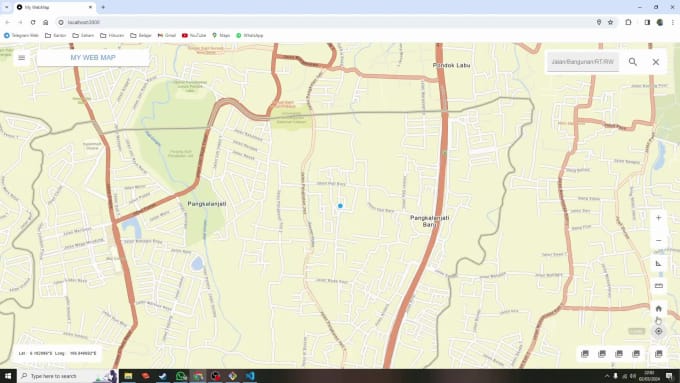Close the search panel with the X
680x383 pixels.
tap(656, 62)
